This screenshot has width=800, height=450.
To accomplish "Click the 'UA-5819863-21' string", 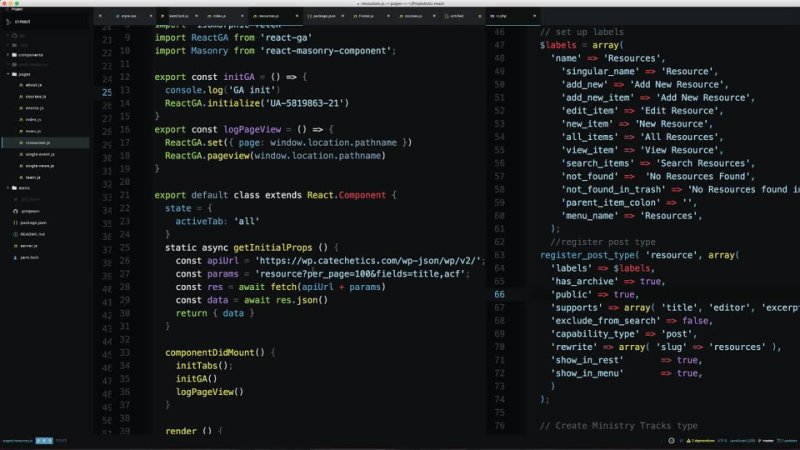I will pyautogui.click(x=305, y=103).
